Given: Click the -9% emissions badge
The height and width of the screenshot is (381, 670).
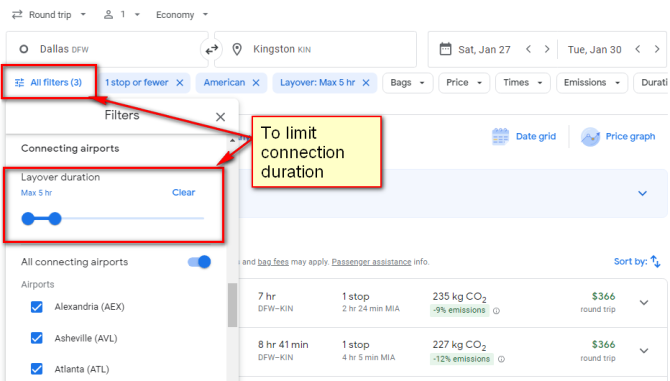Looking at the screenshot, I should click(x=459, y=311).
